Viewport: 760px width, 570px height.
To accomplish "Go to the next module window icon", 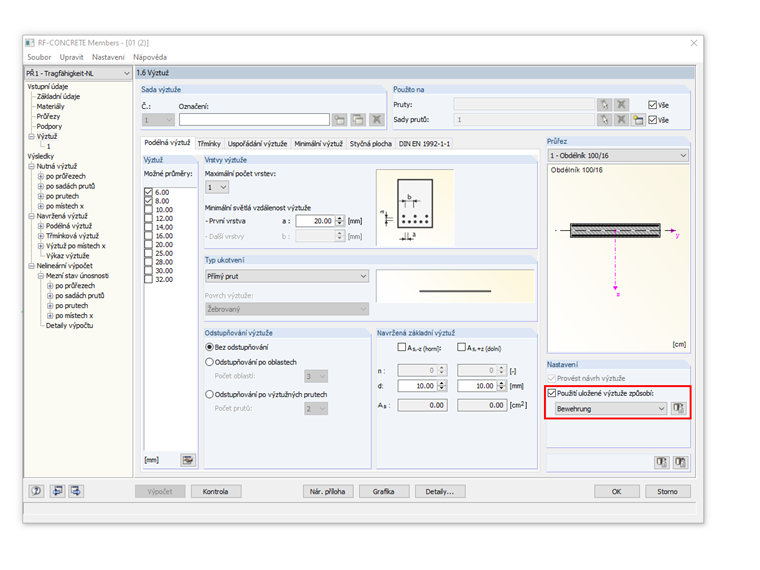I will [76, 491].
